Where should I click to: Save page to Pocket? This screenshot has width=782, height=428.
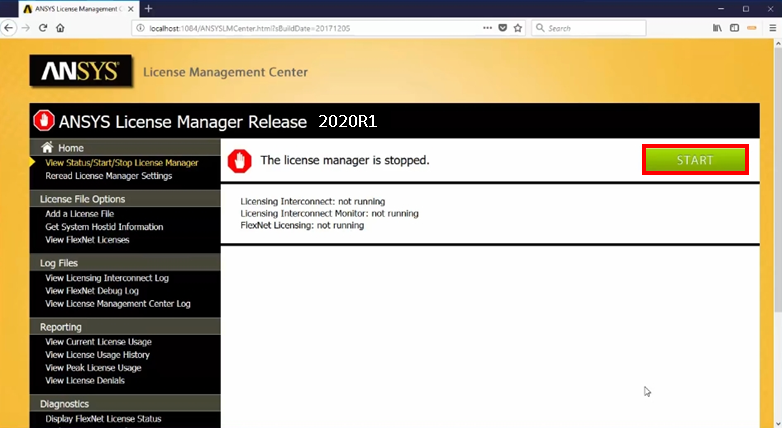503,28
